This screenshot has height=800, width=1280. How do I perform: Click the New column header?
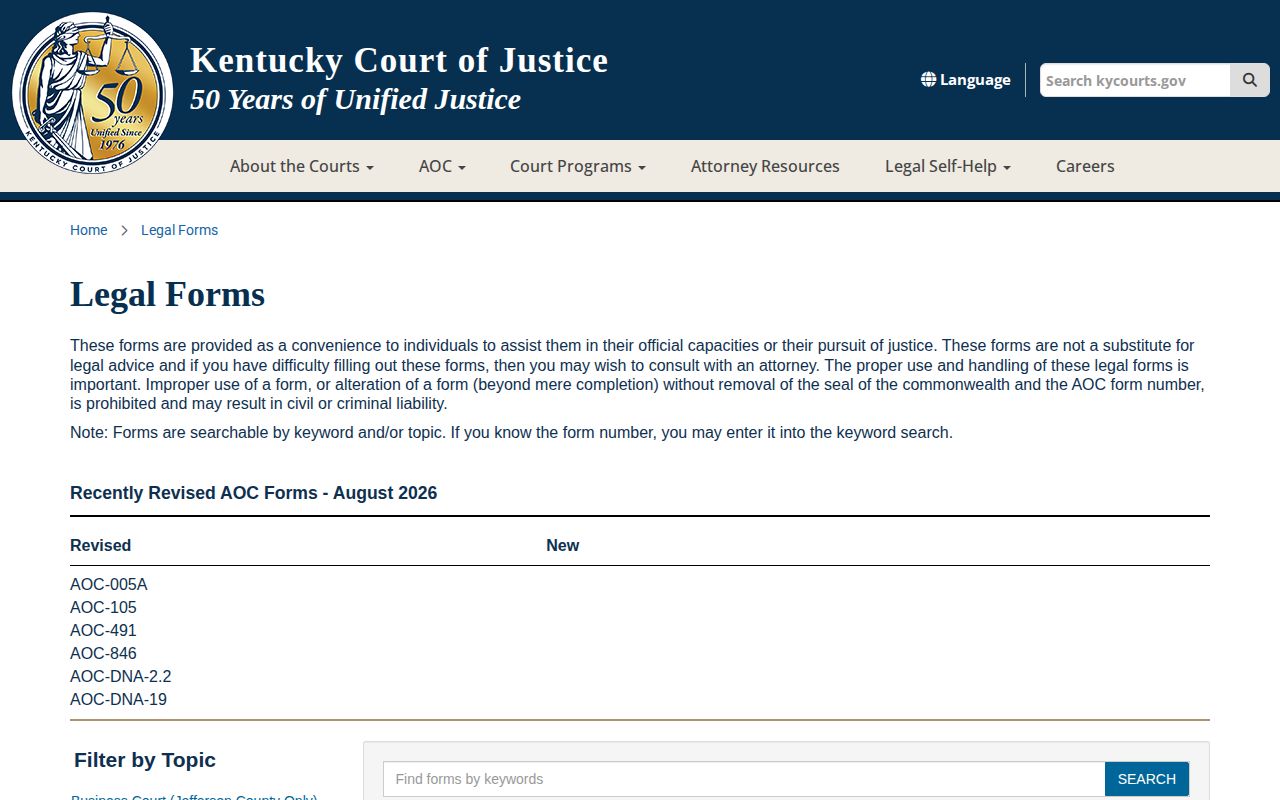click(562, 545)
